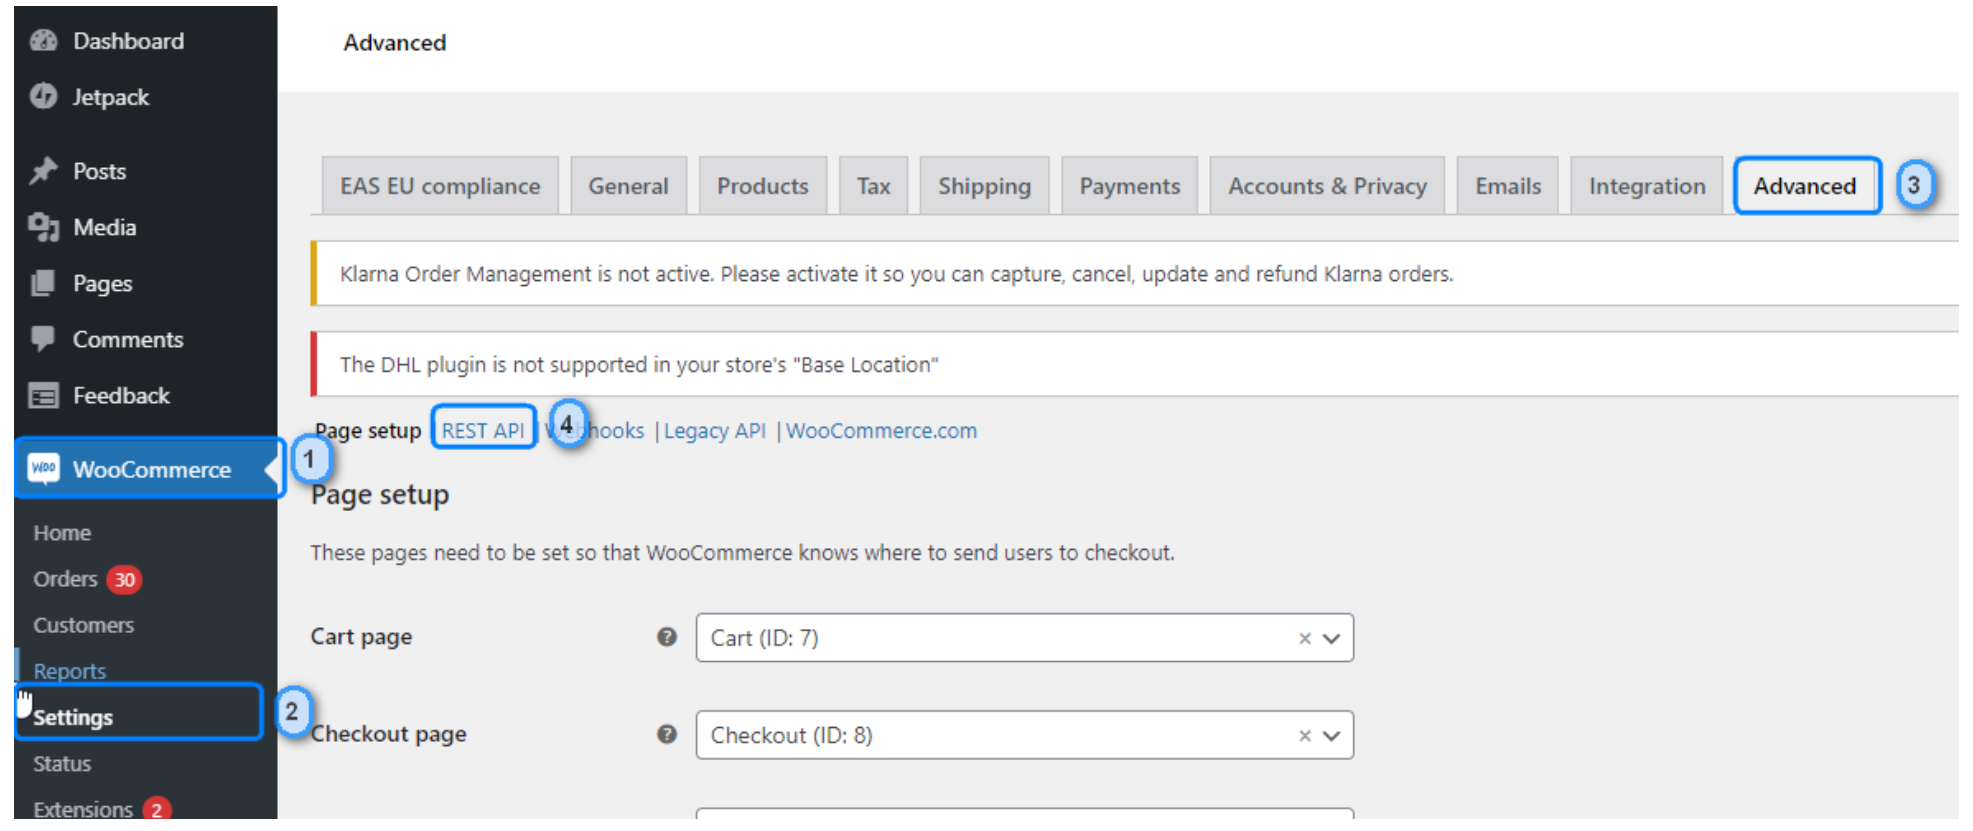Clear the Cart page selection
Viewport: 1973px width, 831px height.
pos(1304,639)
